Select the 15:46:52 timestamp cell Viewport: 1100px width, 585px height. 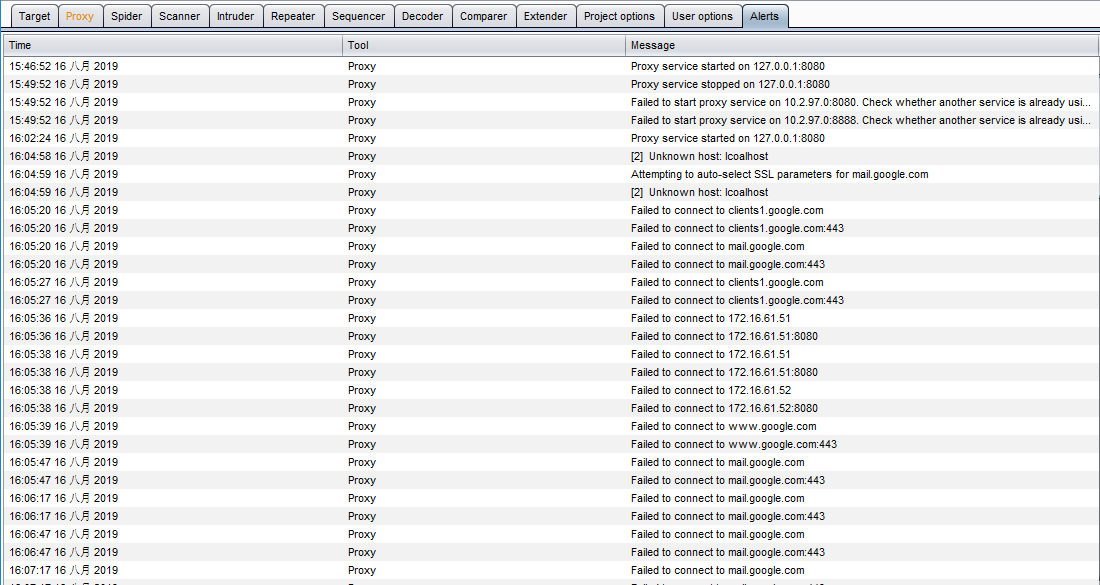(x=64, y=67)
